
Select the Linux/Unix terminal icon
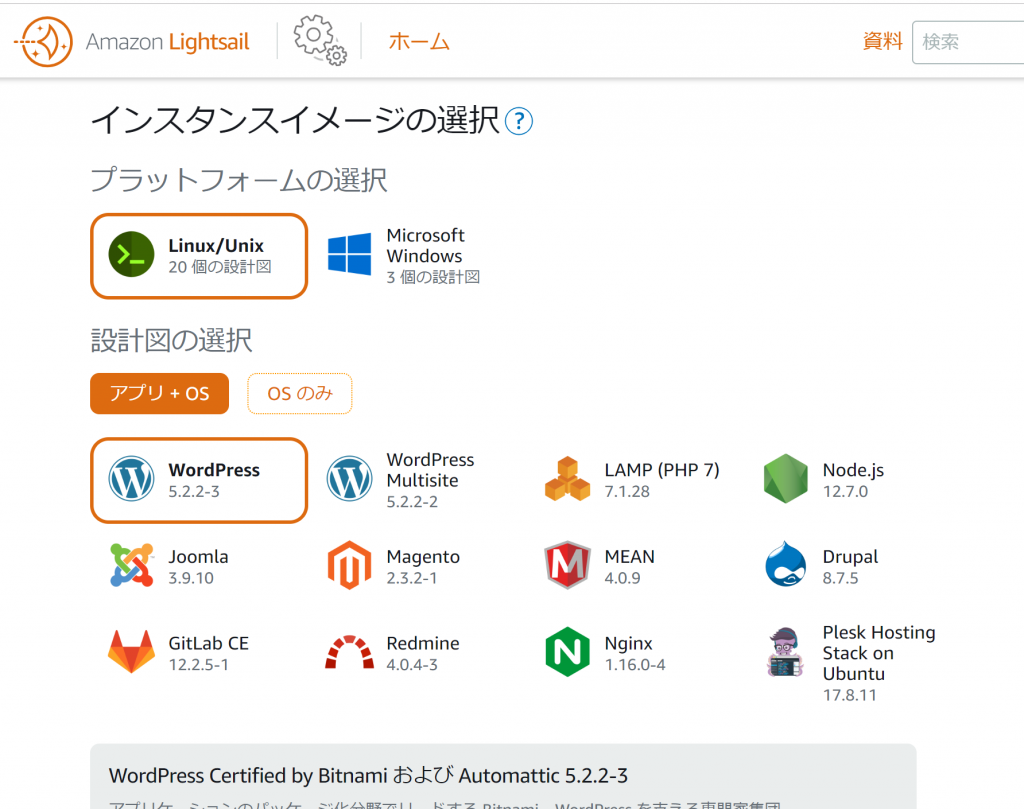[x=131, y=254]
